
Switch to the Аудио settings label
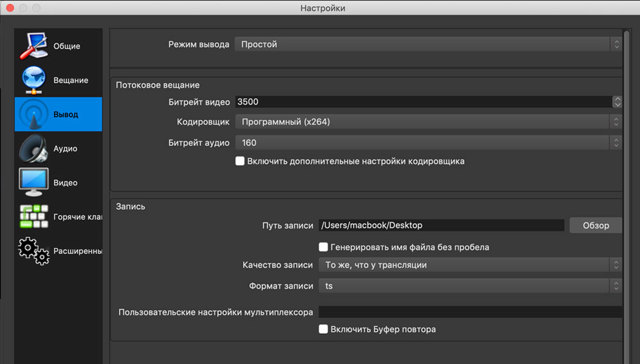tap(65, 149)
